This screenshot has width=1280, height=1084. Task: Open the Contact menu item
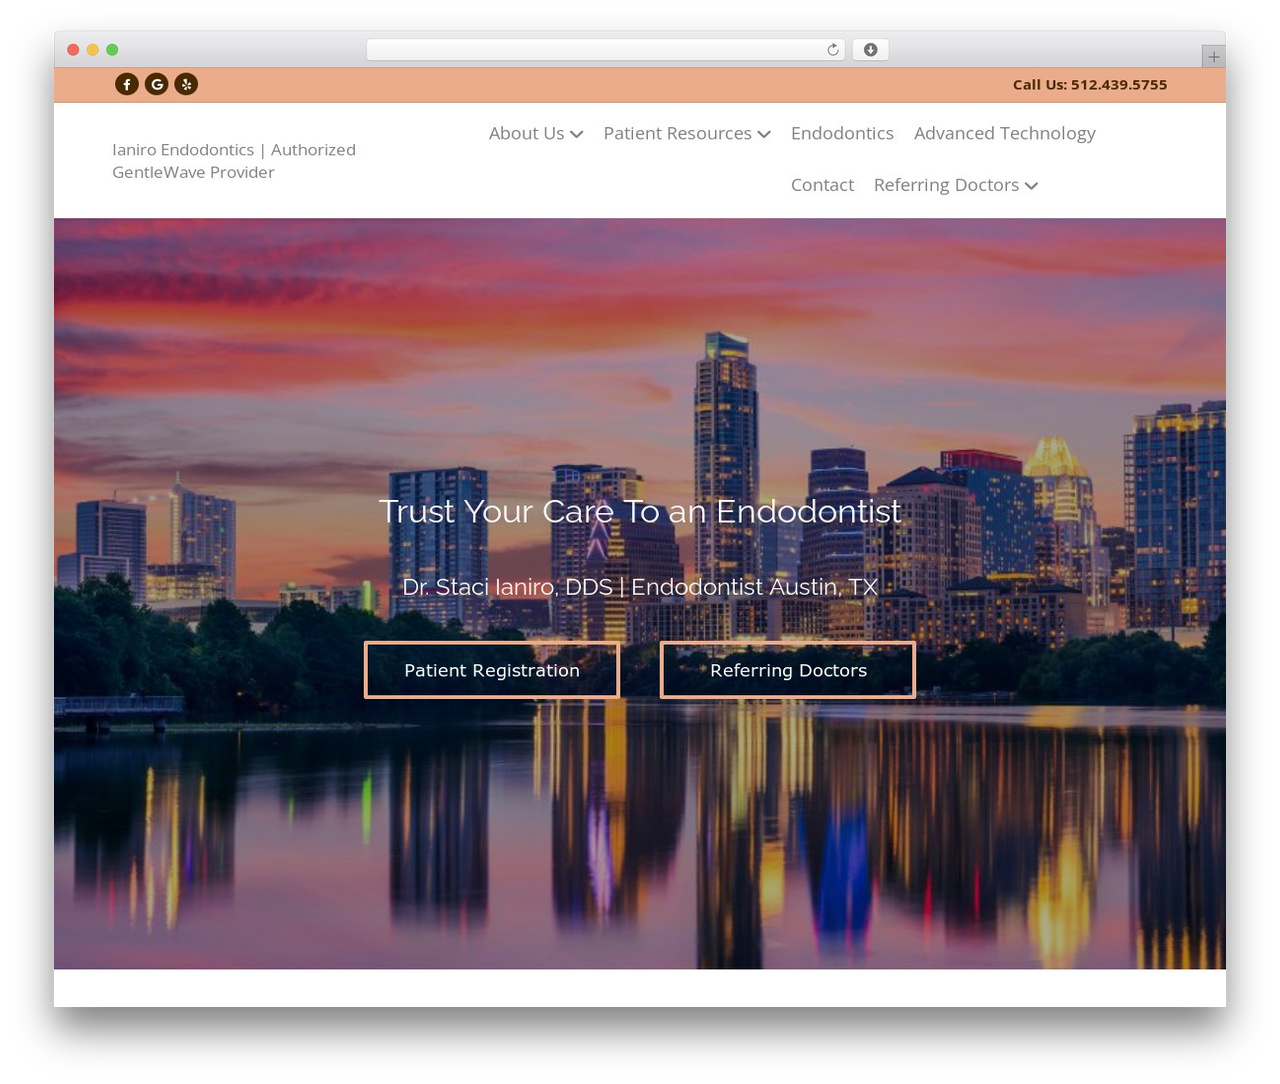click(x=822, y=185)
